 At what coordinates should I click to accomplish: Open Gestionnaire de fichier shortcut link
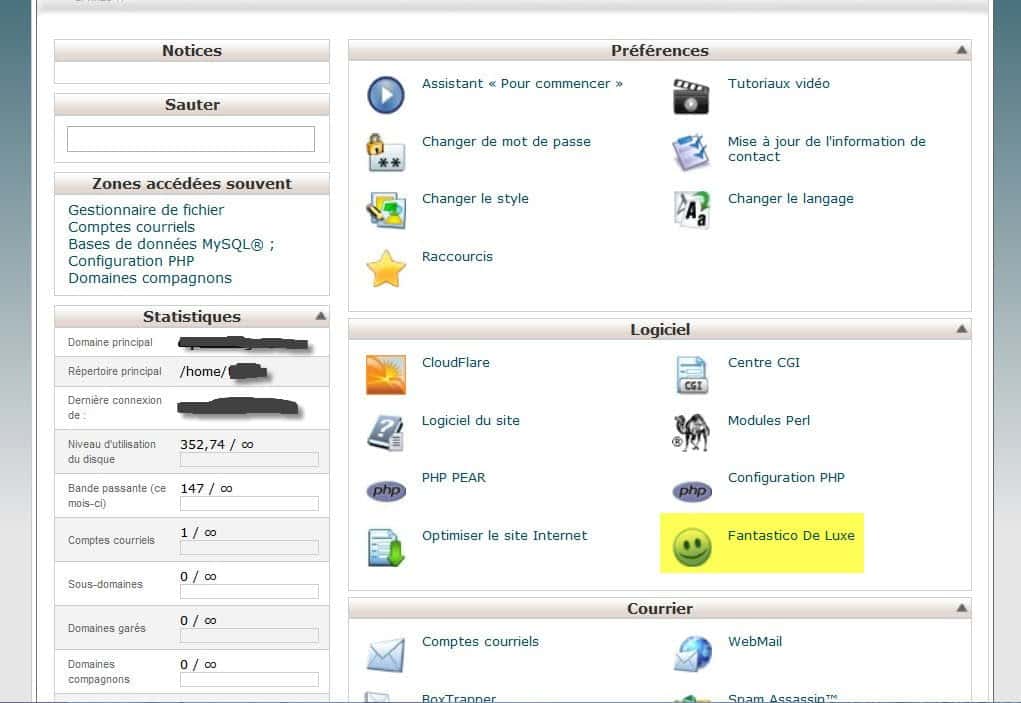(146, 210)
